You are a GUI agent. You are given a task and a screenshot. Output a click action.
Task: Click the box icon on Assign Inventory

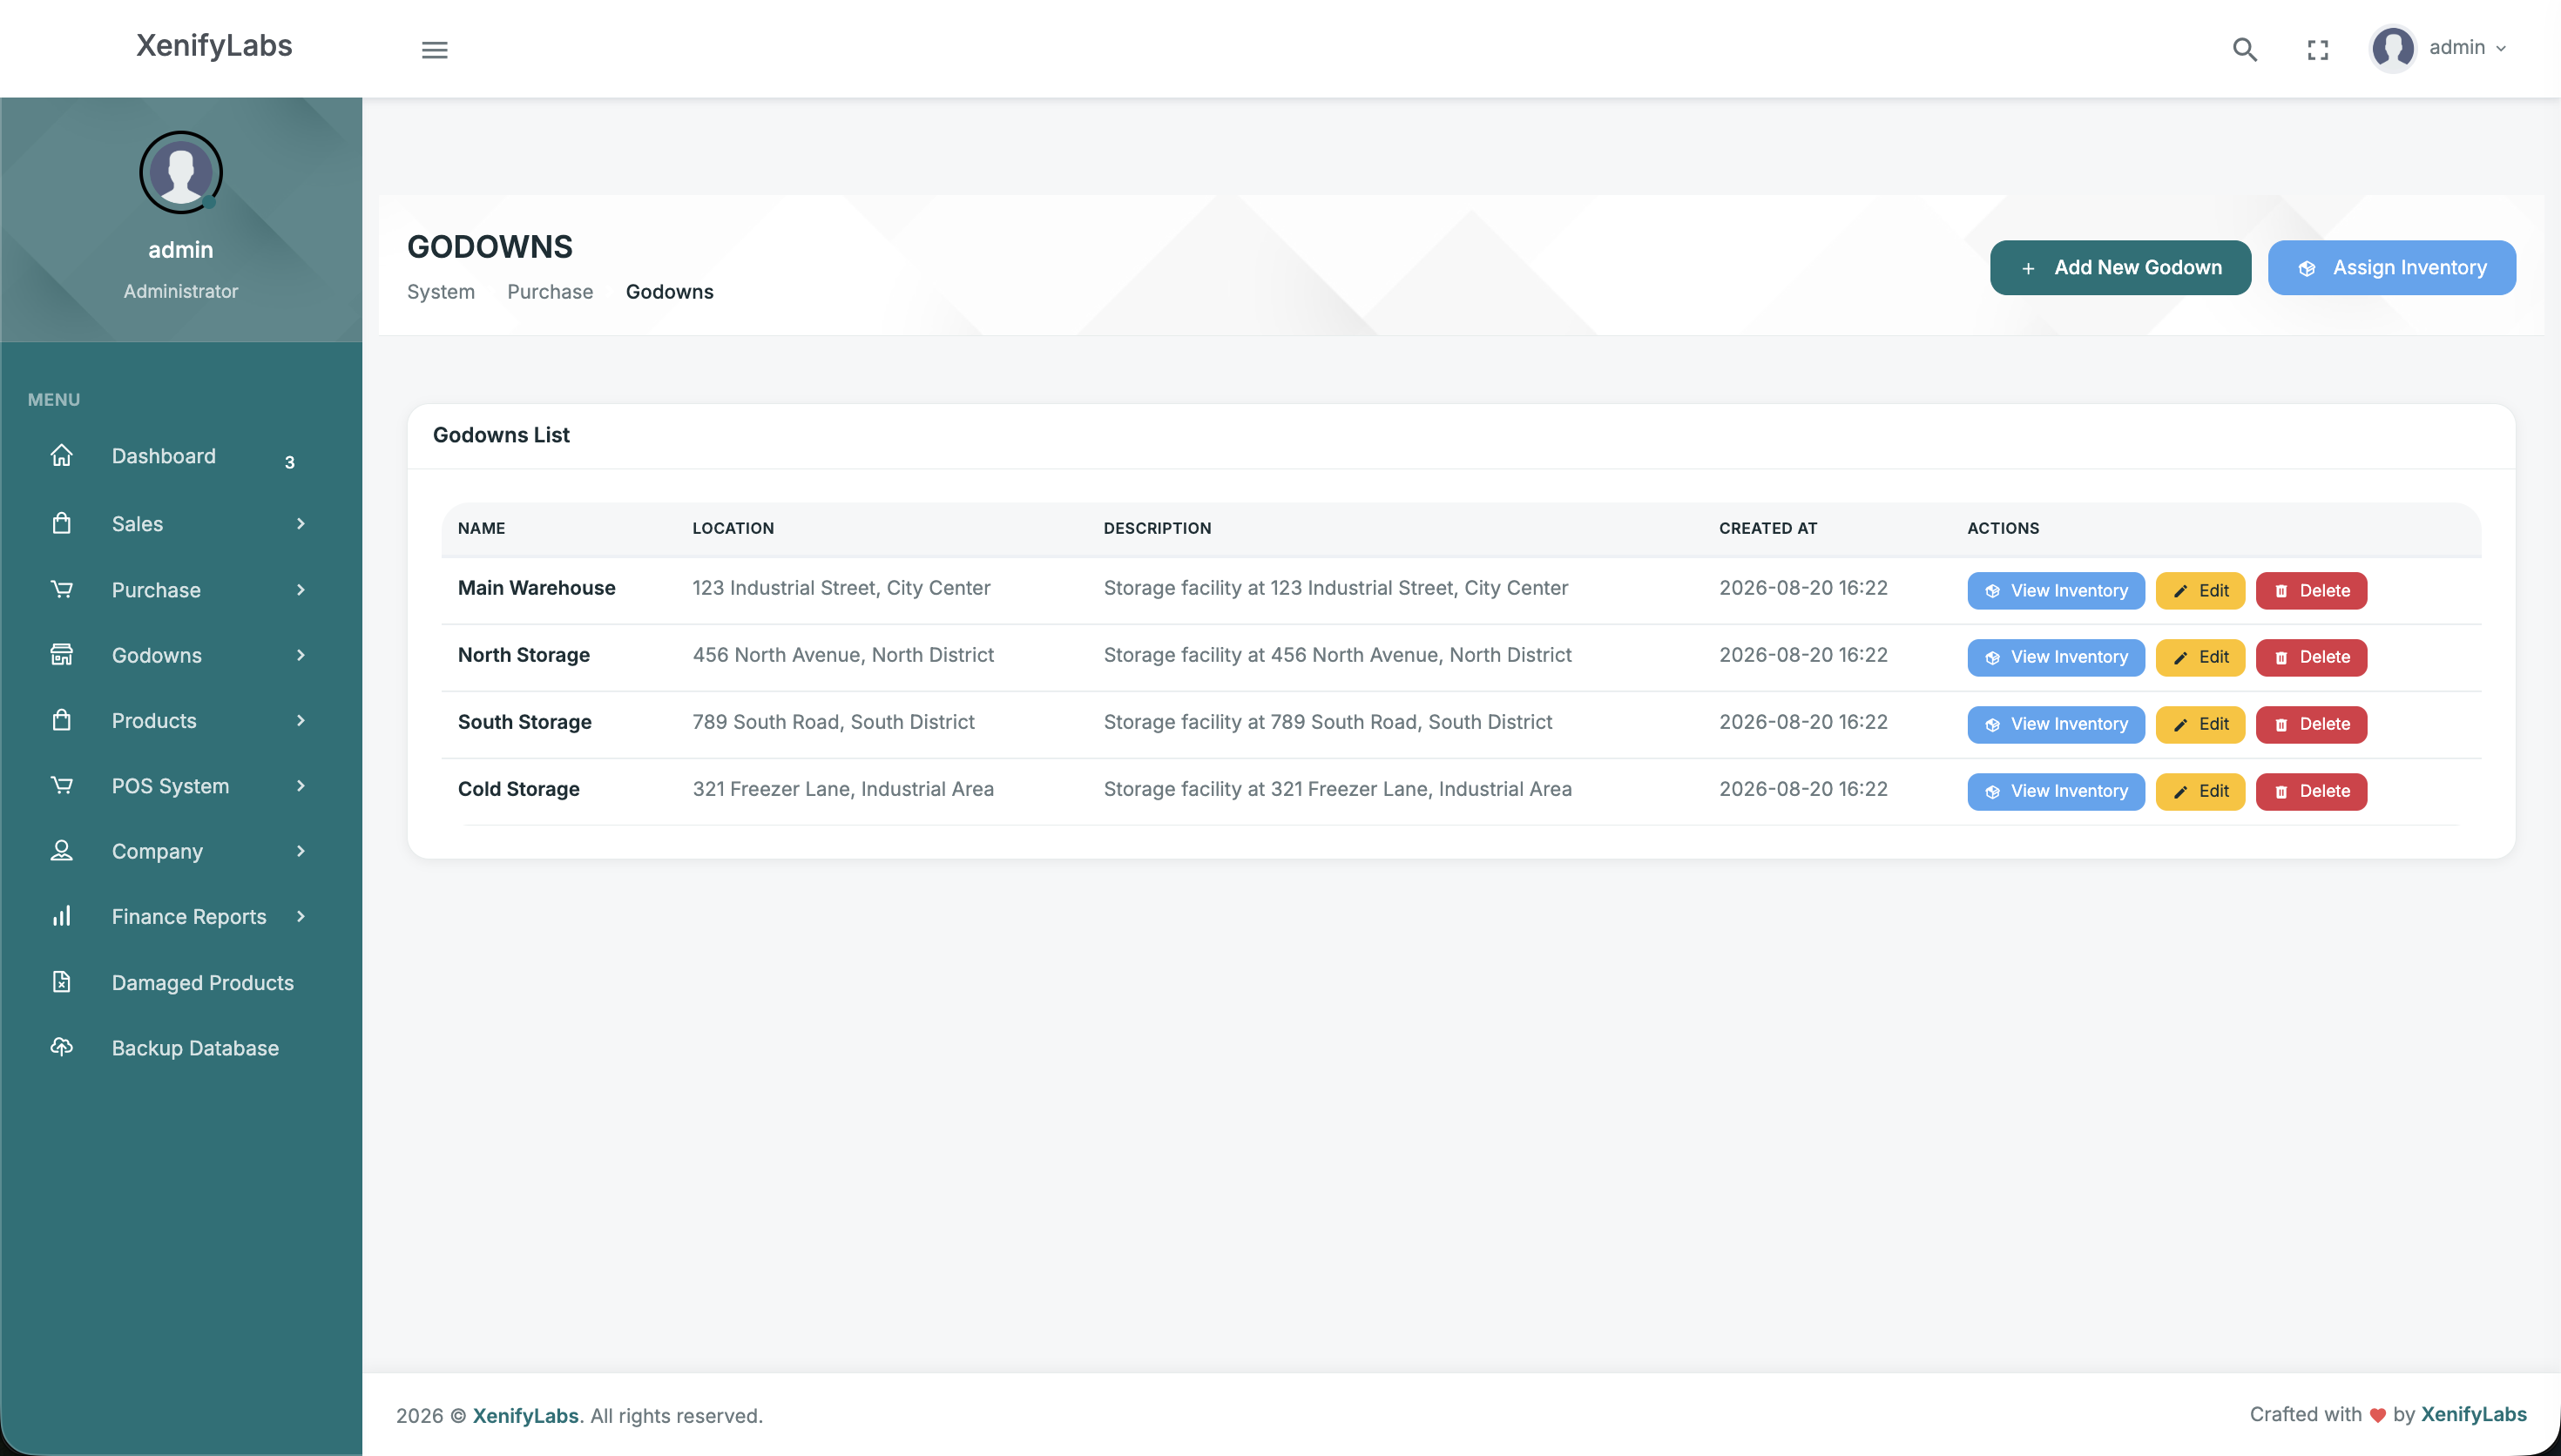[2307, 268]
